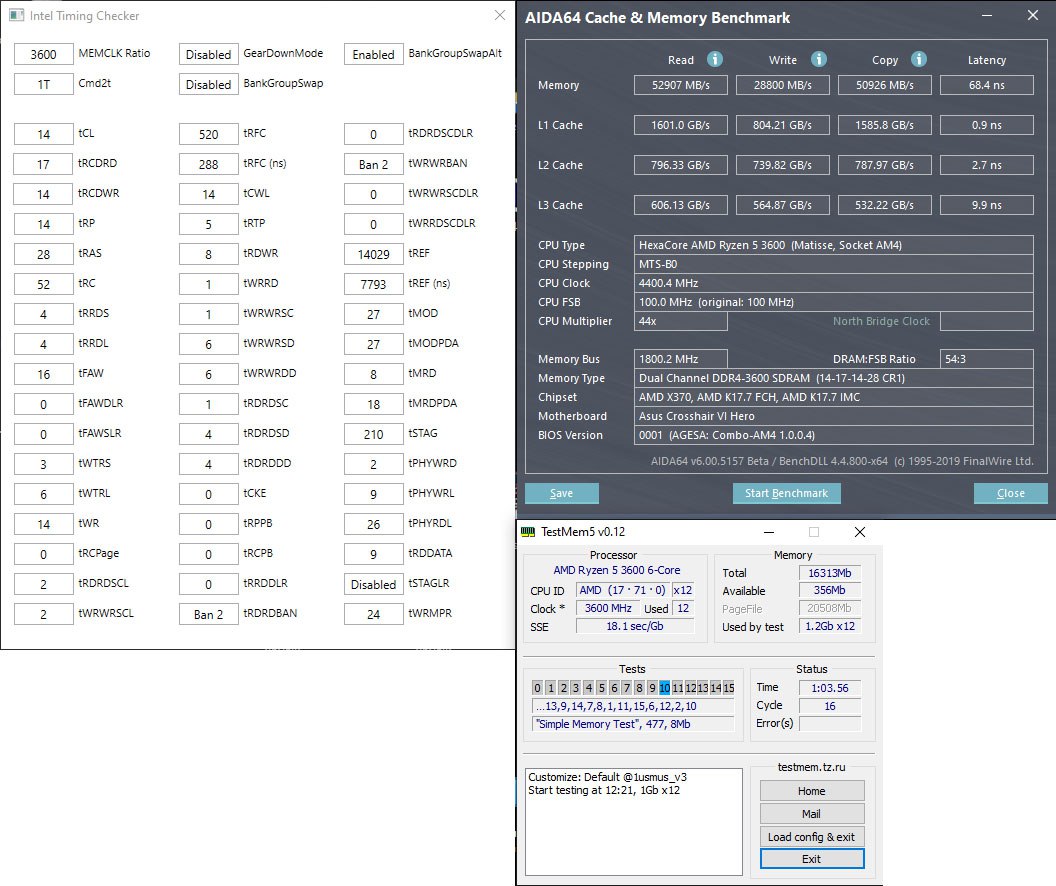This screenshot has width=1056, height=886.
Task: Click tRDWR value 8
Action: 209,254
